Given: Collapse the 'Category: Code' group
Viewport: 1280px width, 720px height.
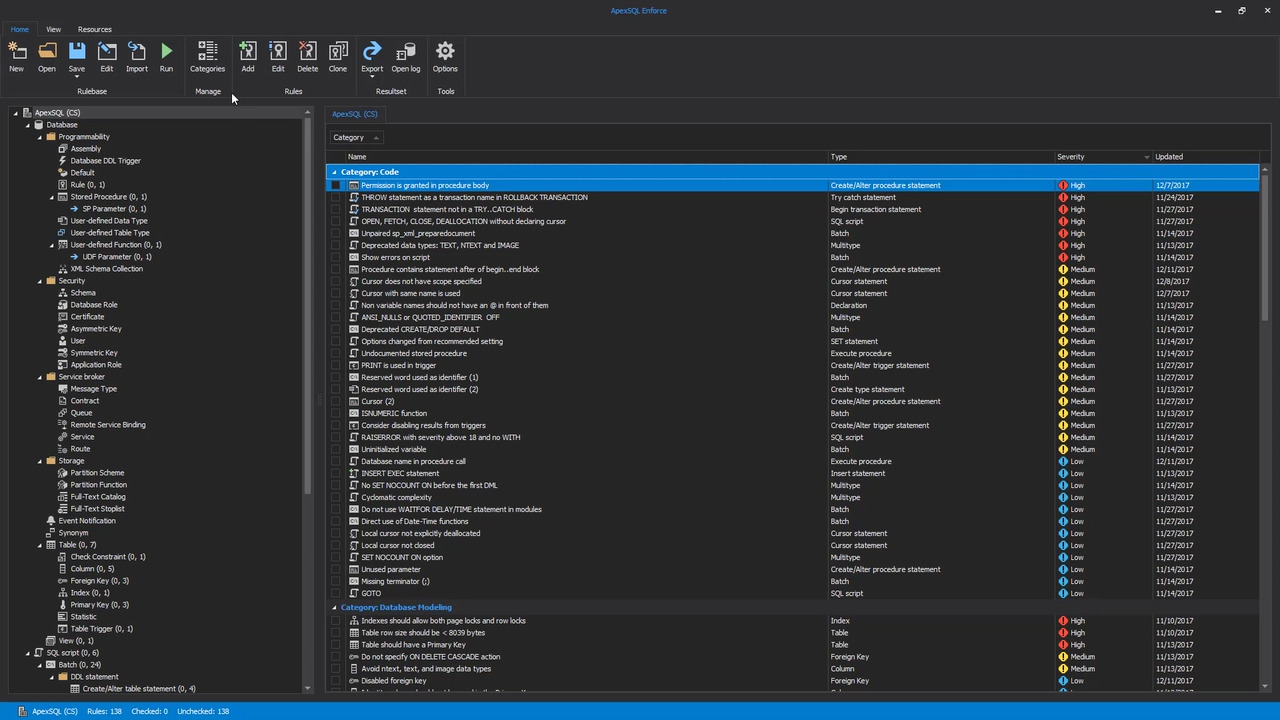Looking at the screenshot, I should 334,172.
